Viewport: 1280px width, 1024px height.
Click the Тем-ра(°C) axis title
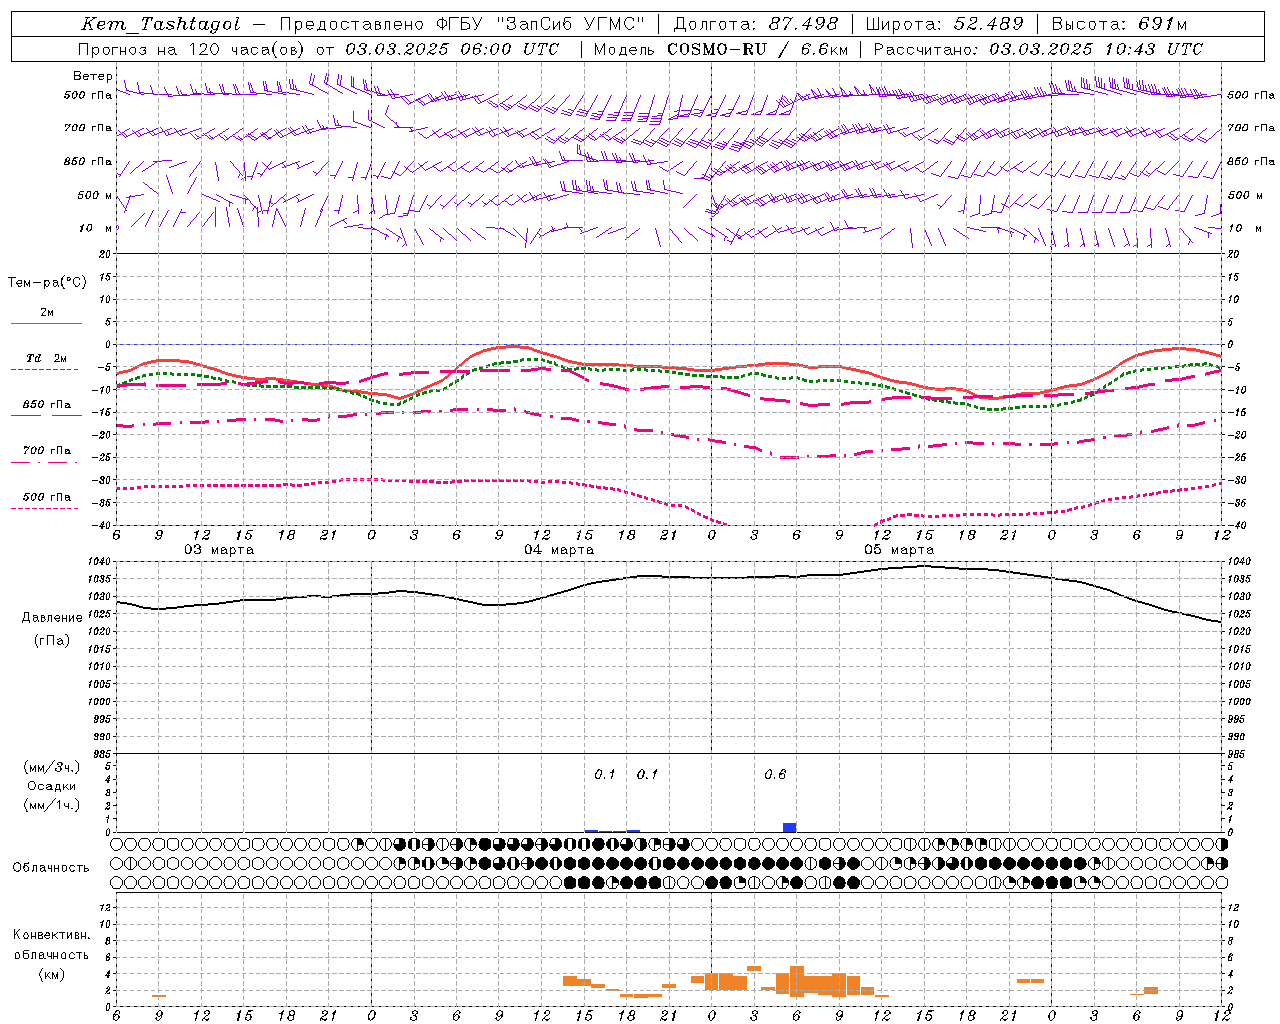tap(47, 283)
